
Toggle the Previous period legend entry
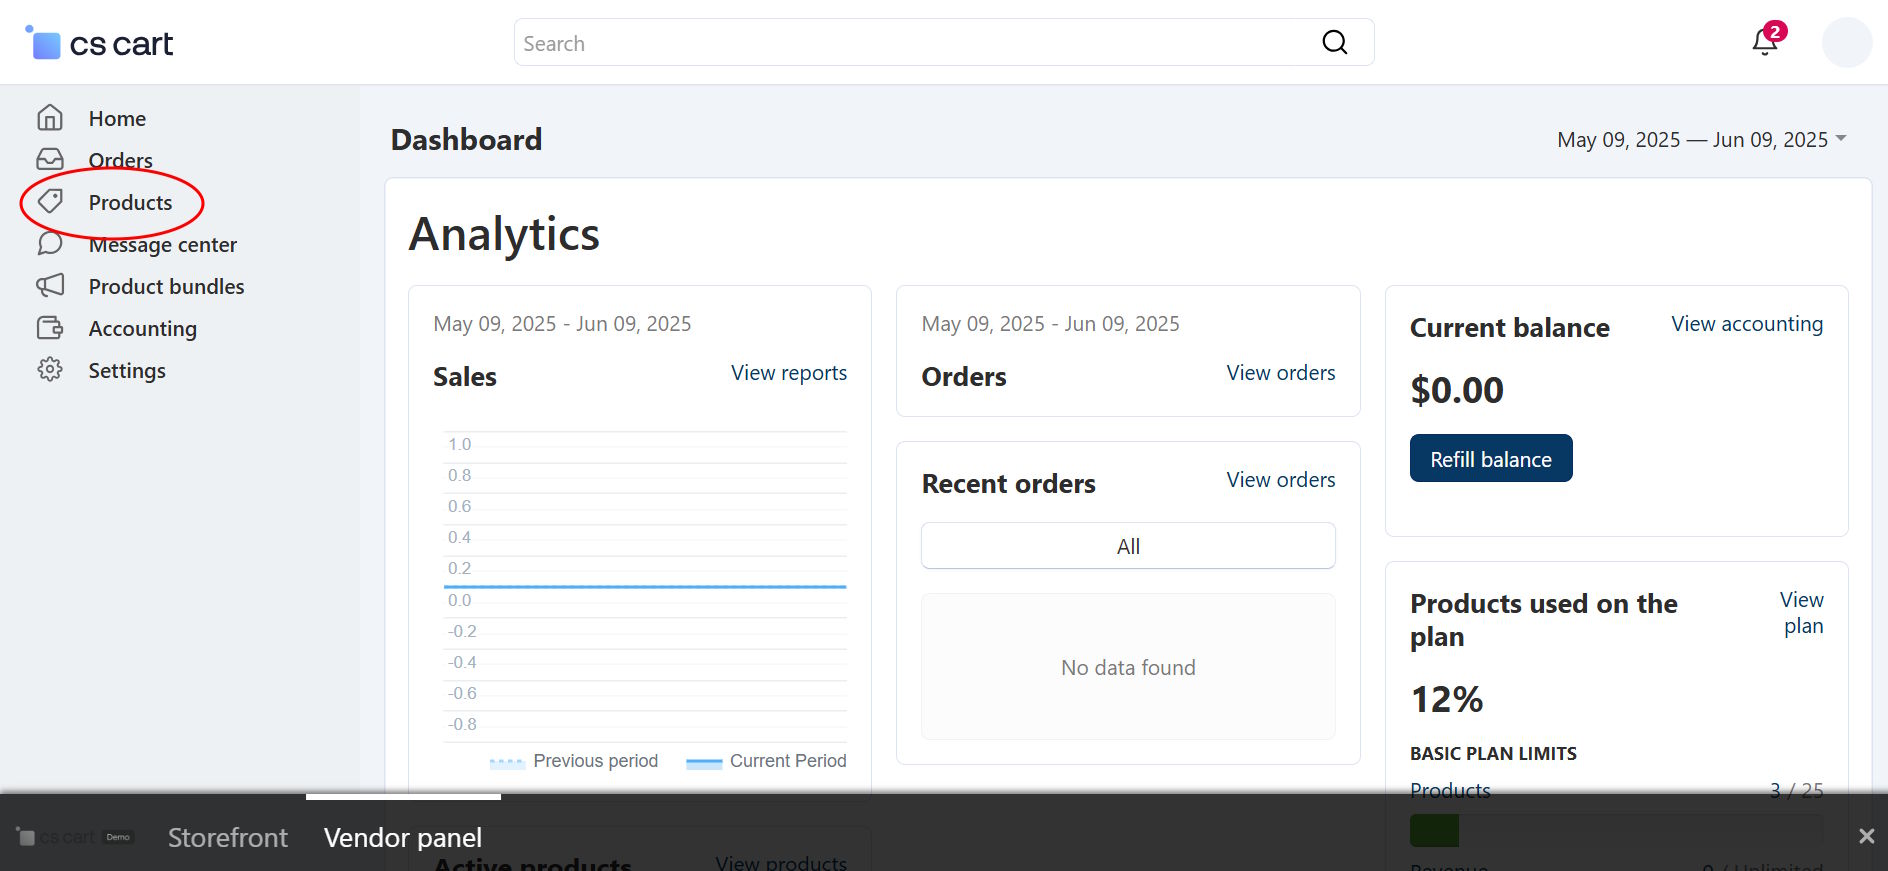pos(574,761)
